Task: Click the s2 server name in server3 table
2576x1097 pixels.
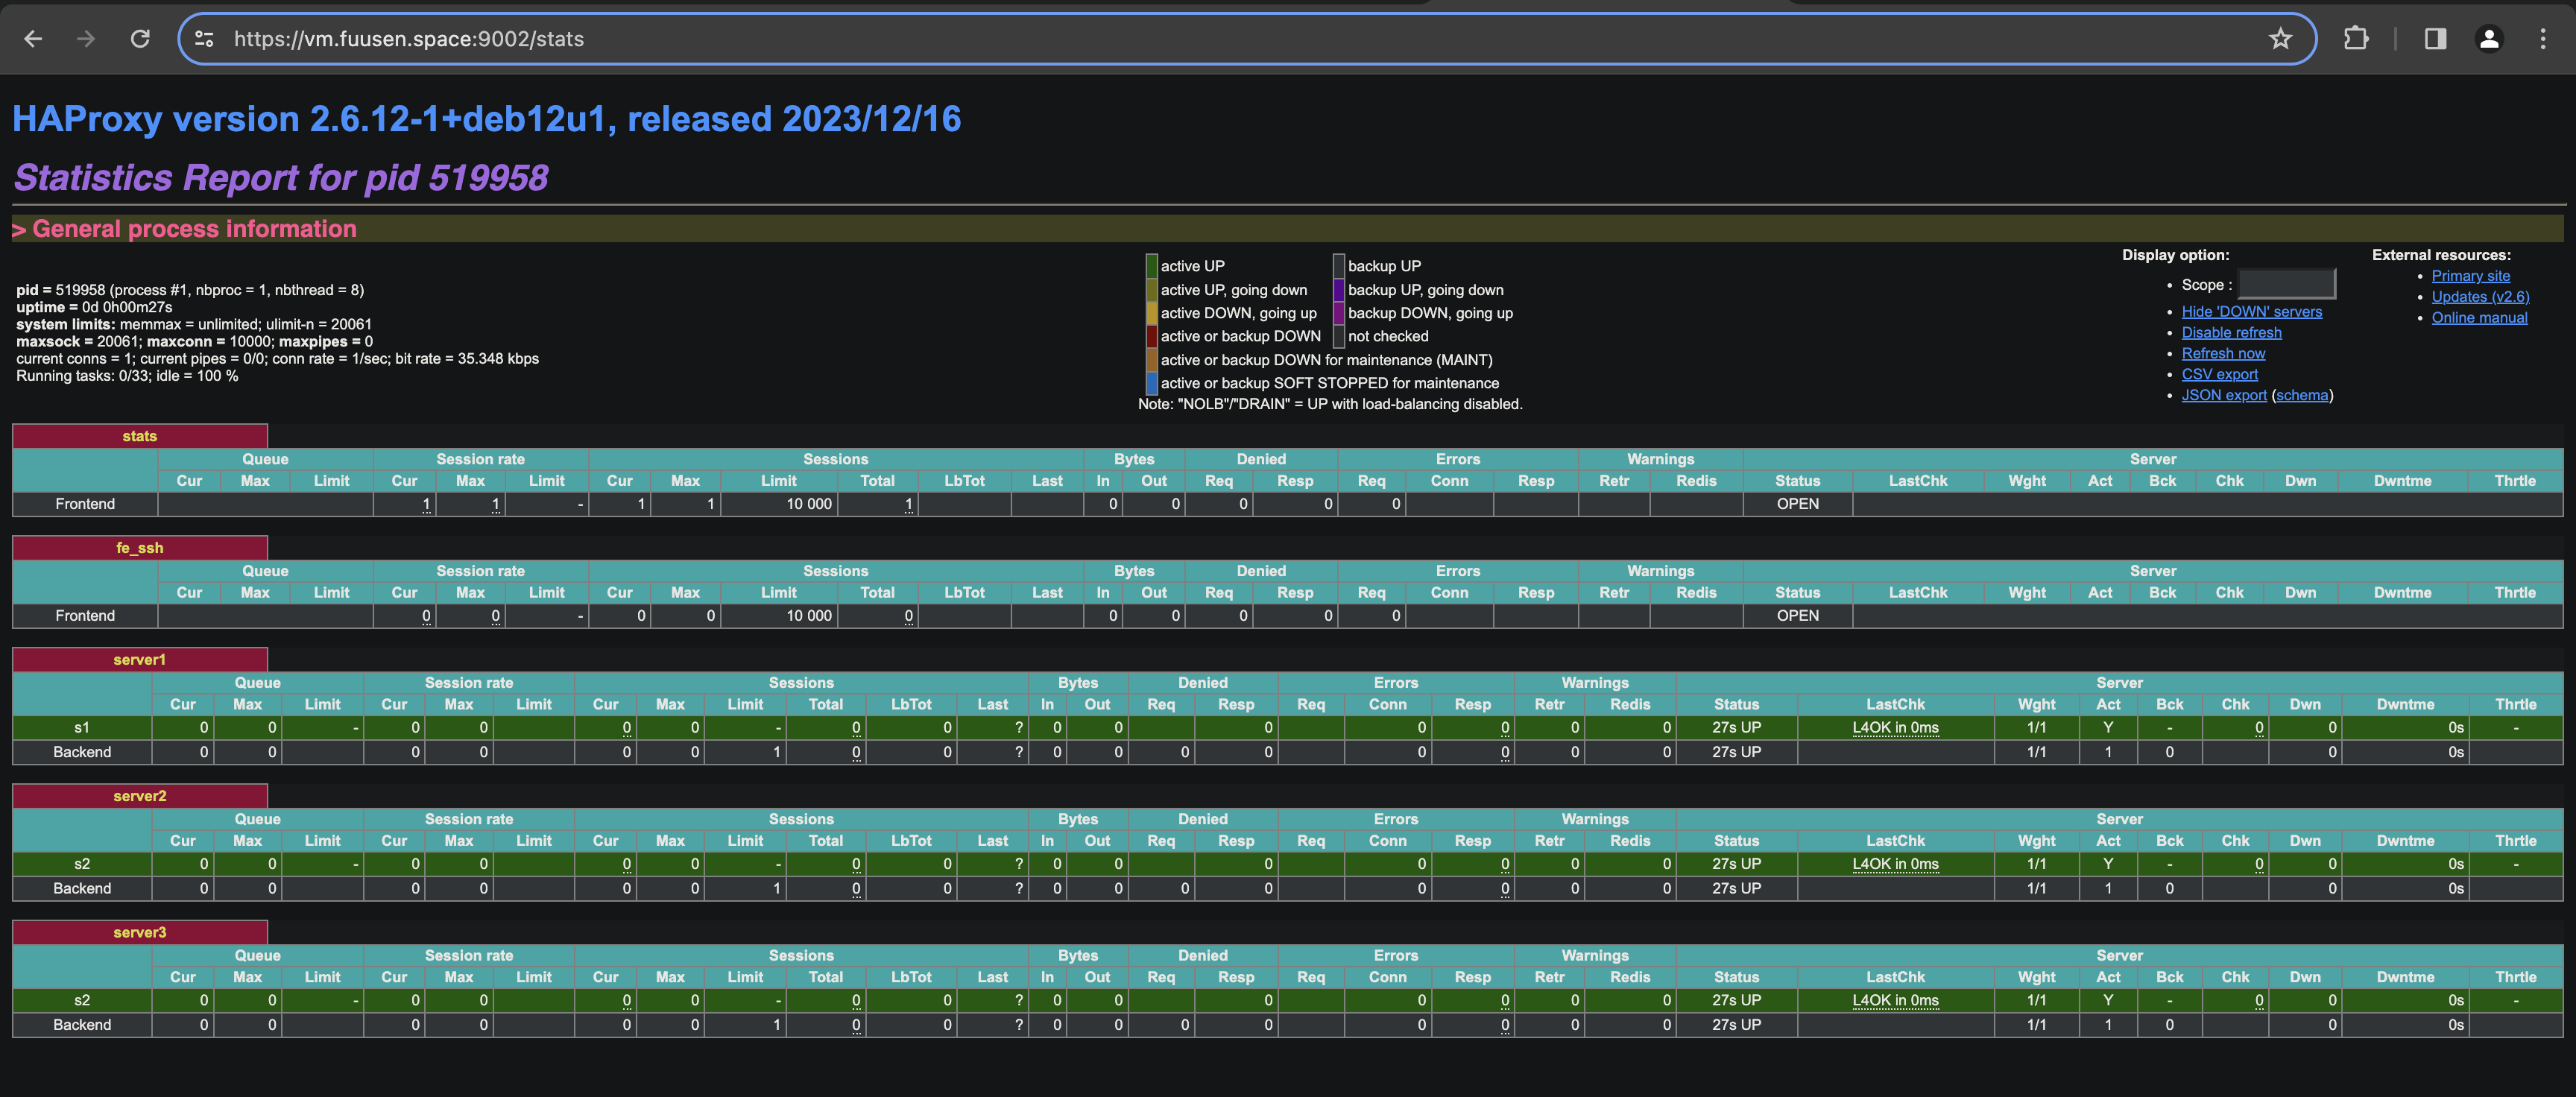Action: coord(82,1000)
